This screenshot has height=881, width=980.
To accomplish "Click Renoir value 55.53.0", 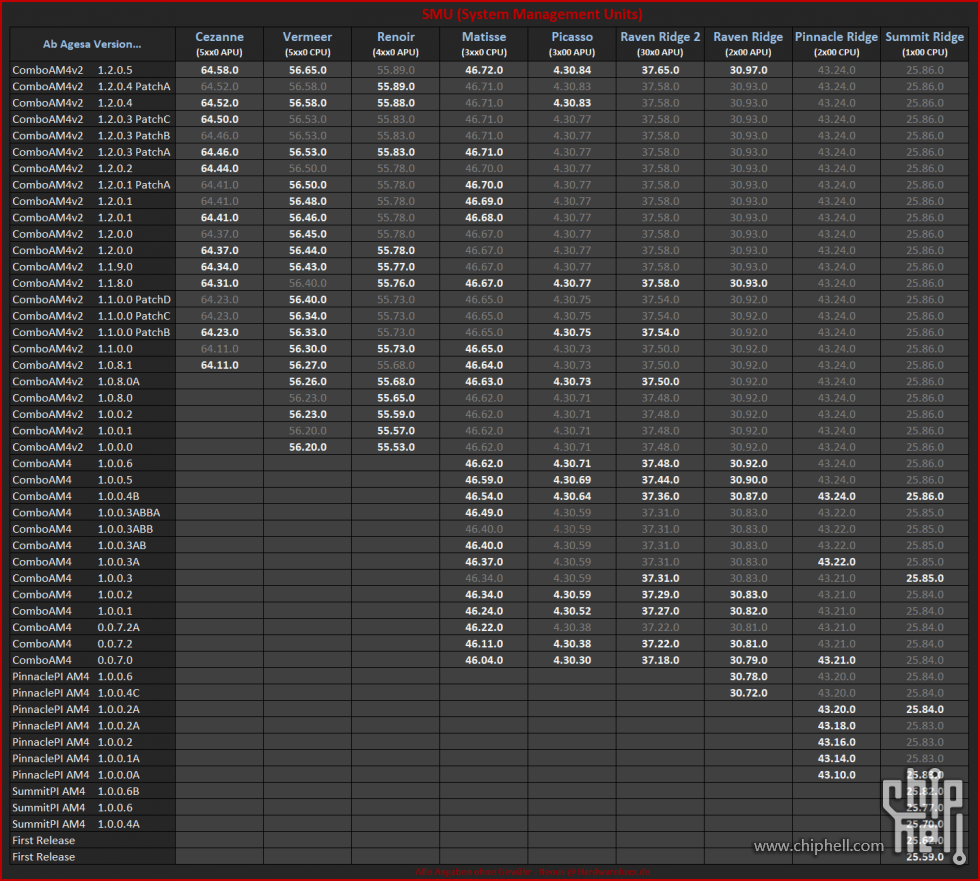I will pyautogui.click(x=396, y=447).
